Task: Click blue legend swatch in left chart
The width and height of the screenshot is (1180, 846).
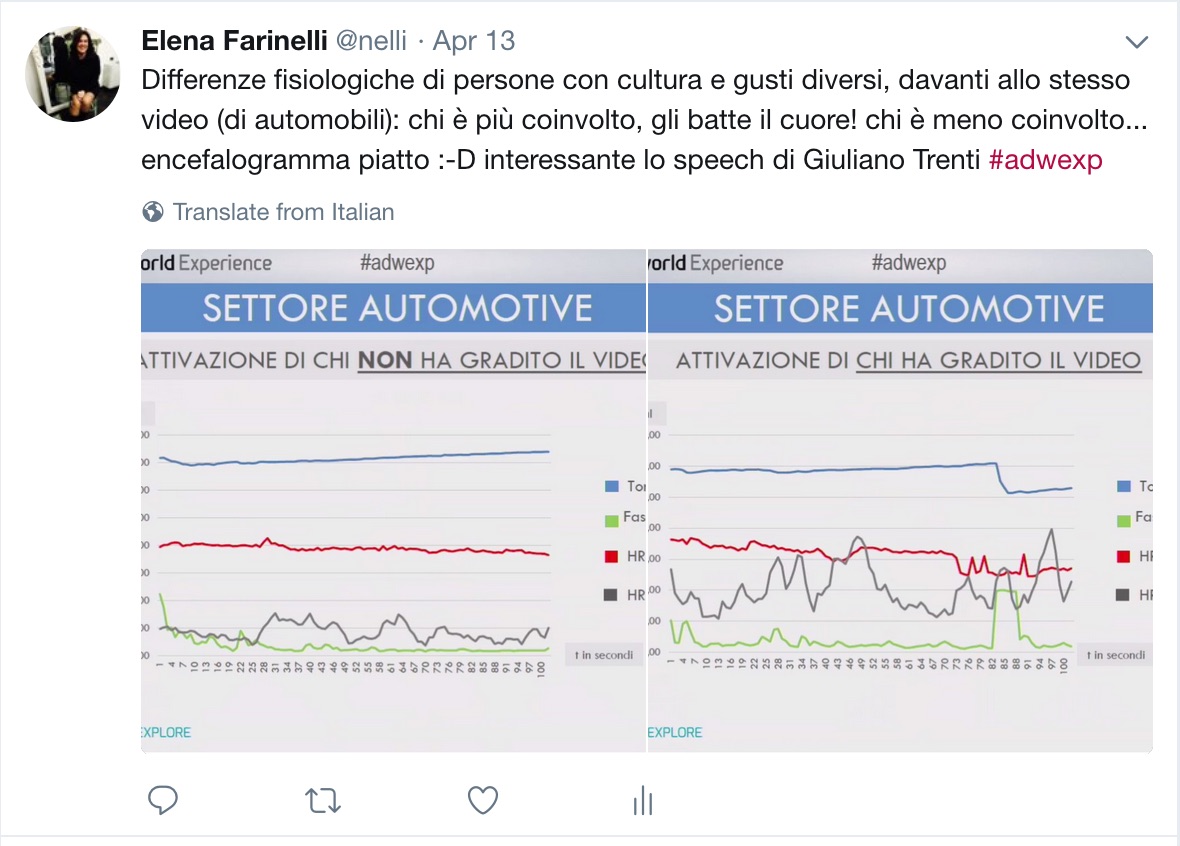Action: tap(612, 487)
